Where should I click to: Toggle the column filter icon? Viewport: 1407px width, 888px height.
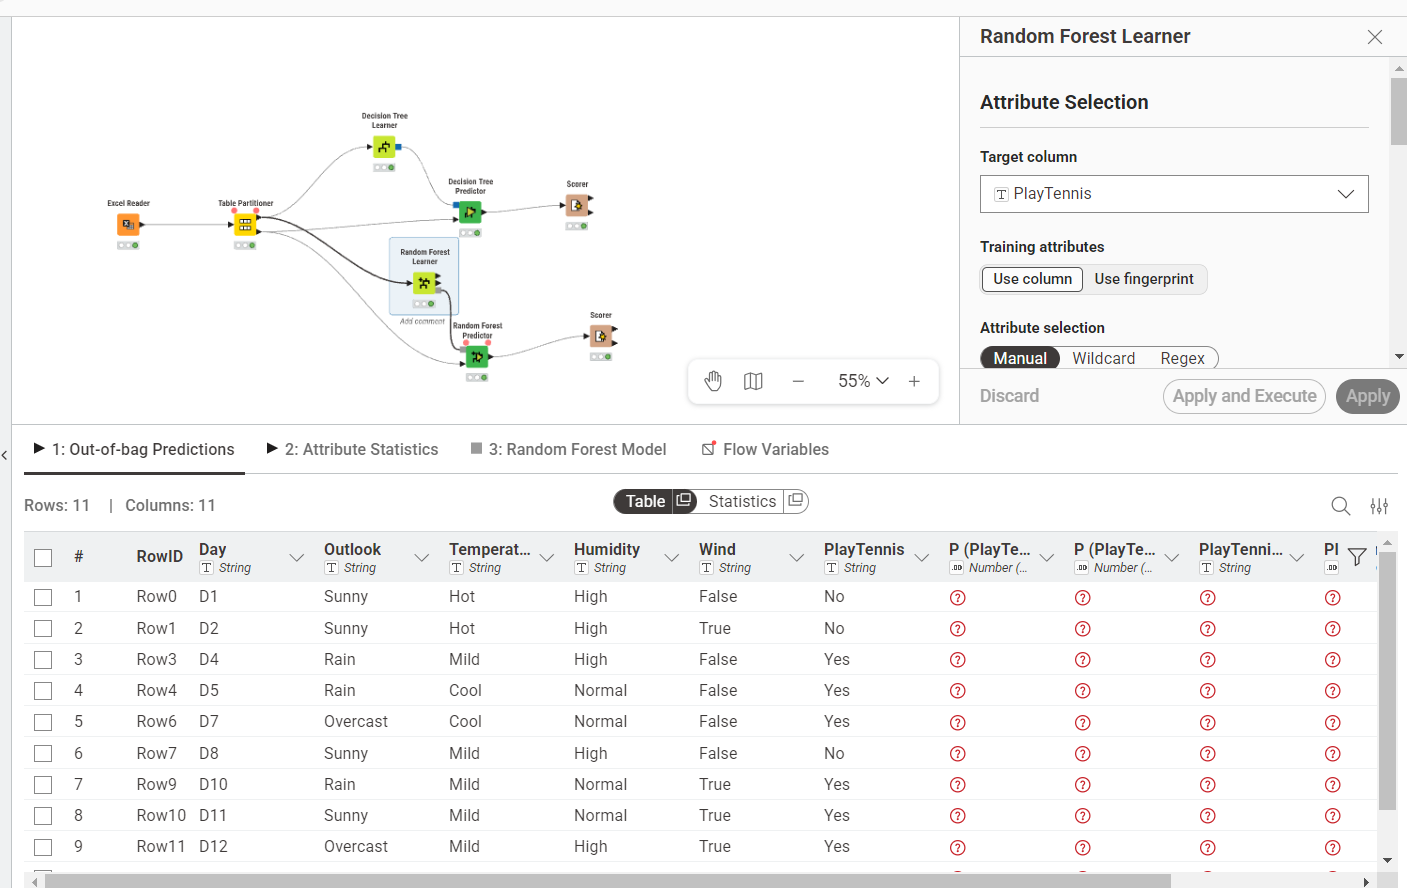1357,557
